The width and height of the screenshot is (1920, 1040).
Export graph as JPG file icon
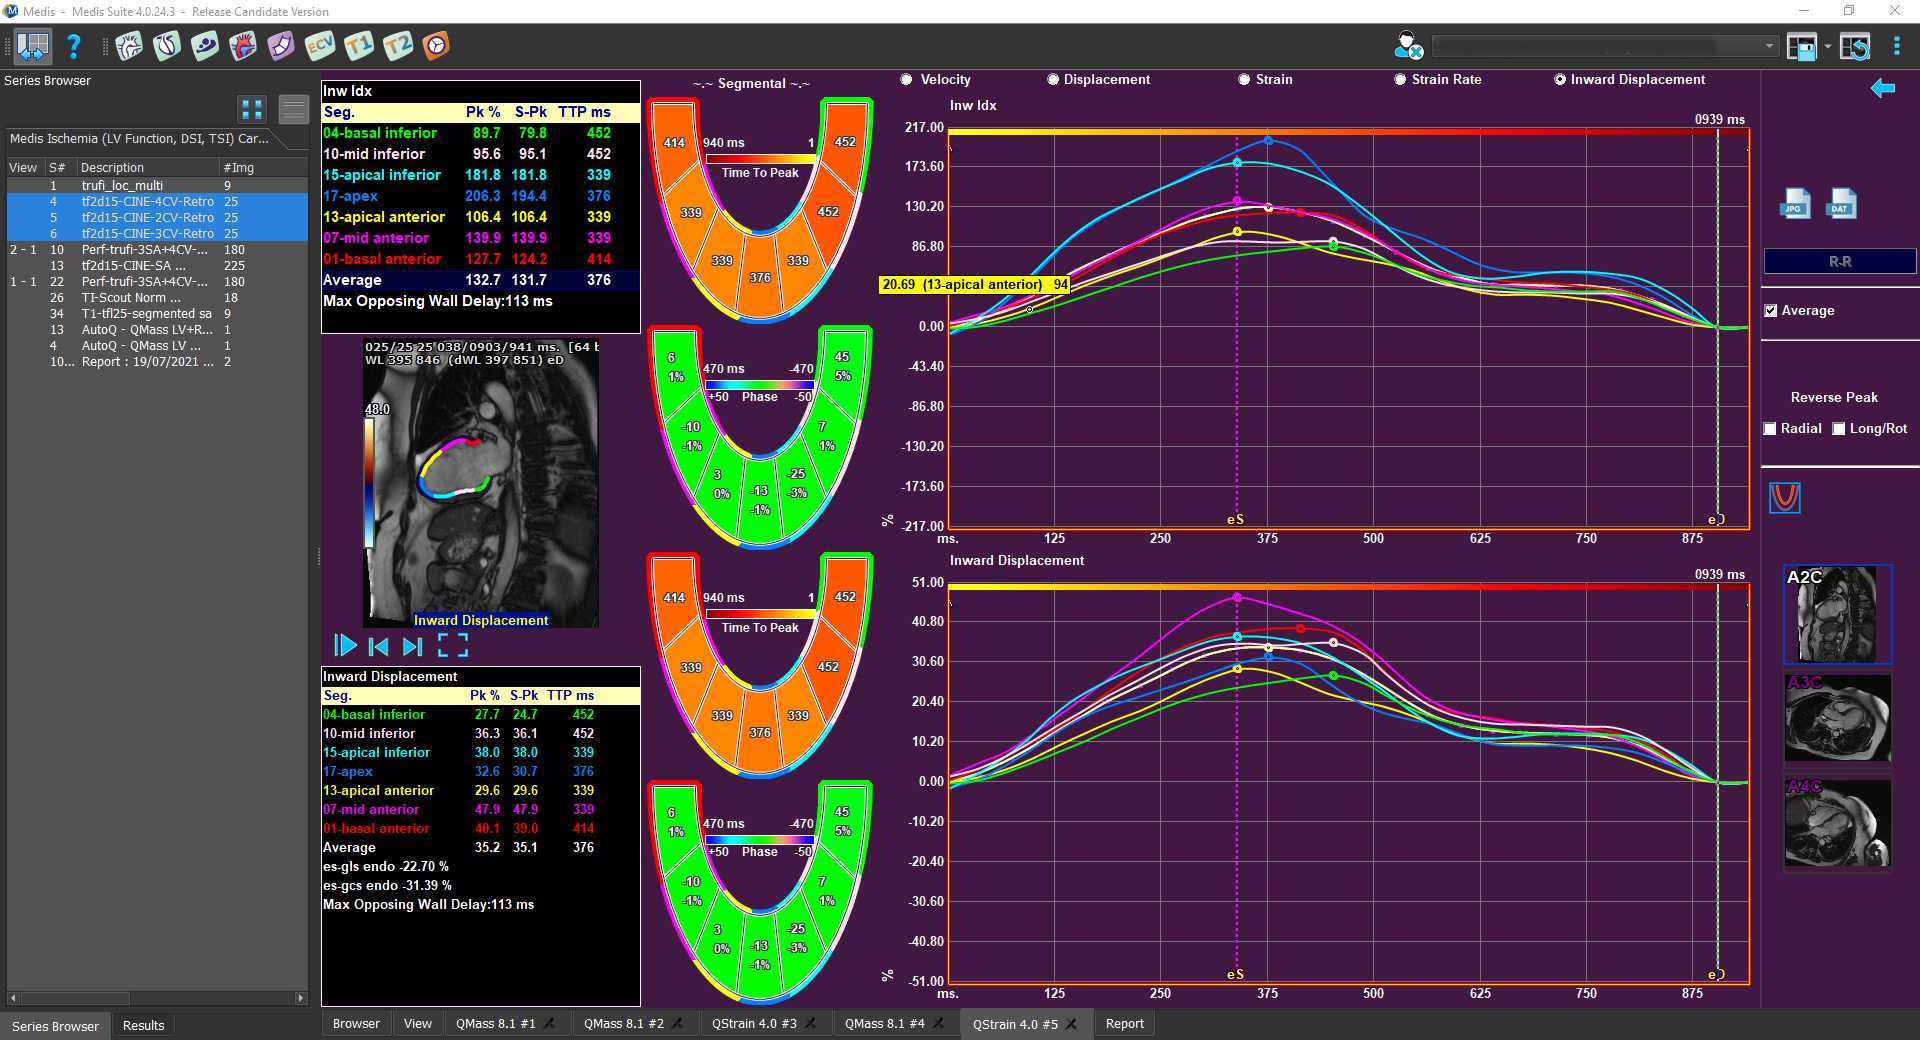[1795, 204]
